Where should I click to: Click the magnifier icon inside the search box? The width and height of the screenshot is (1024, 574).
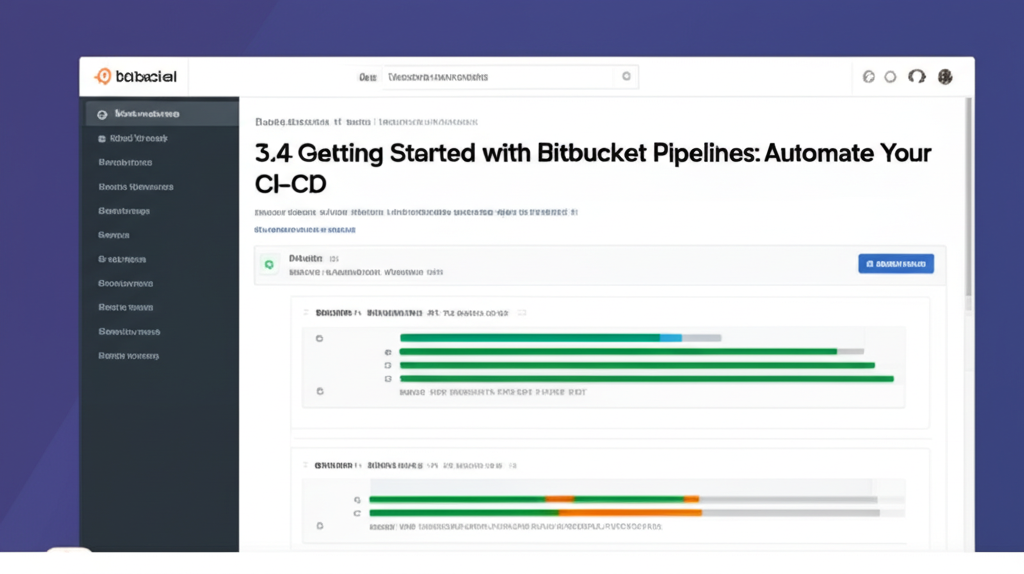coord(626,76)
